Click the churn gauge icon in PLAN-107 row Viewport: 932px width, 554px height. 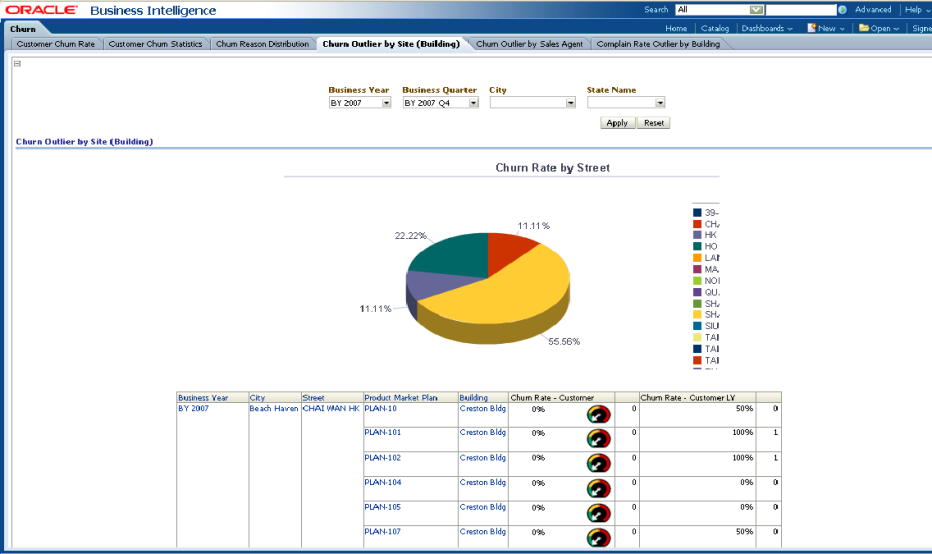pyautogui.click(x=599, y=537)
